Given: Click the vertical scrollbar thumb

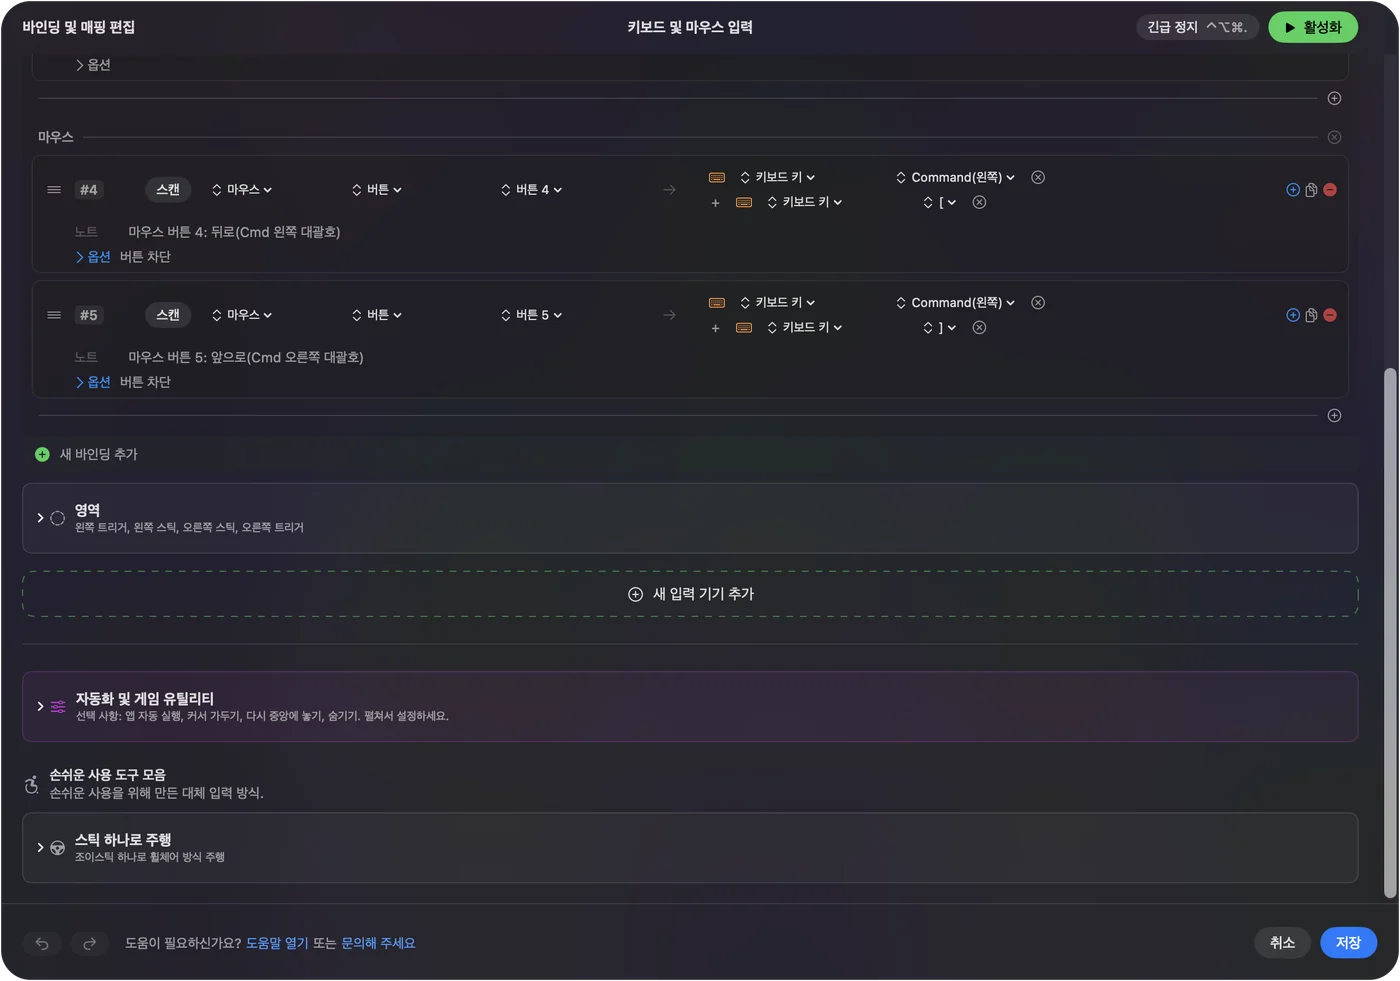Looking at the screenshot, I should point(1389,634).
